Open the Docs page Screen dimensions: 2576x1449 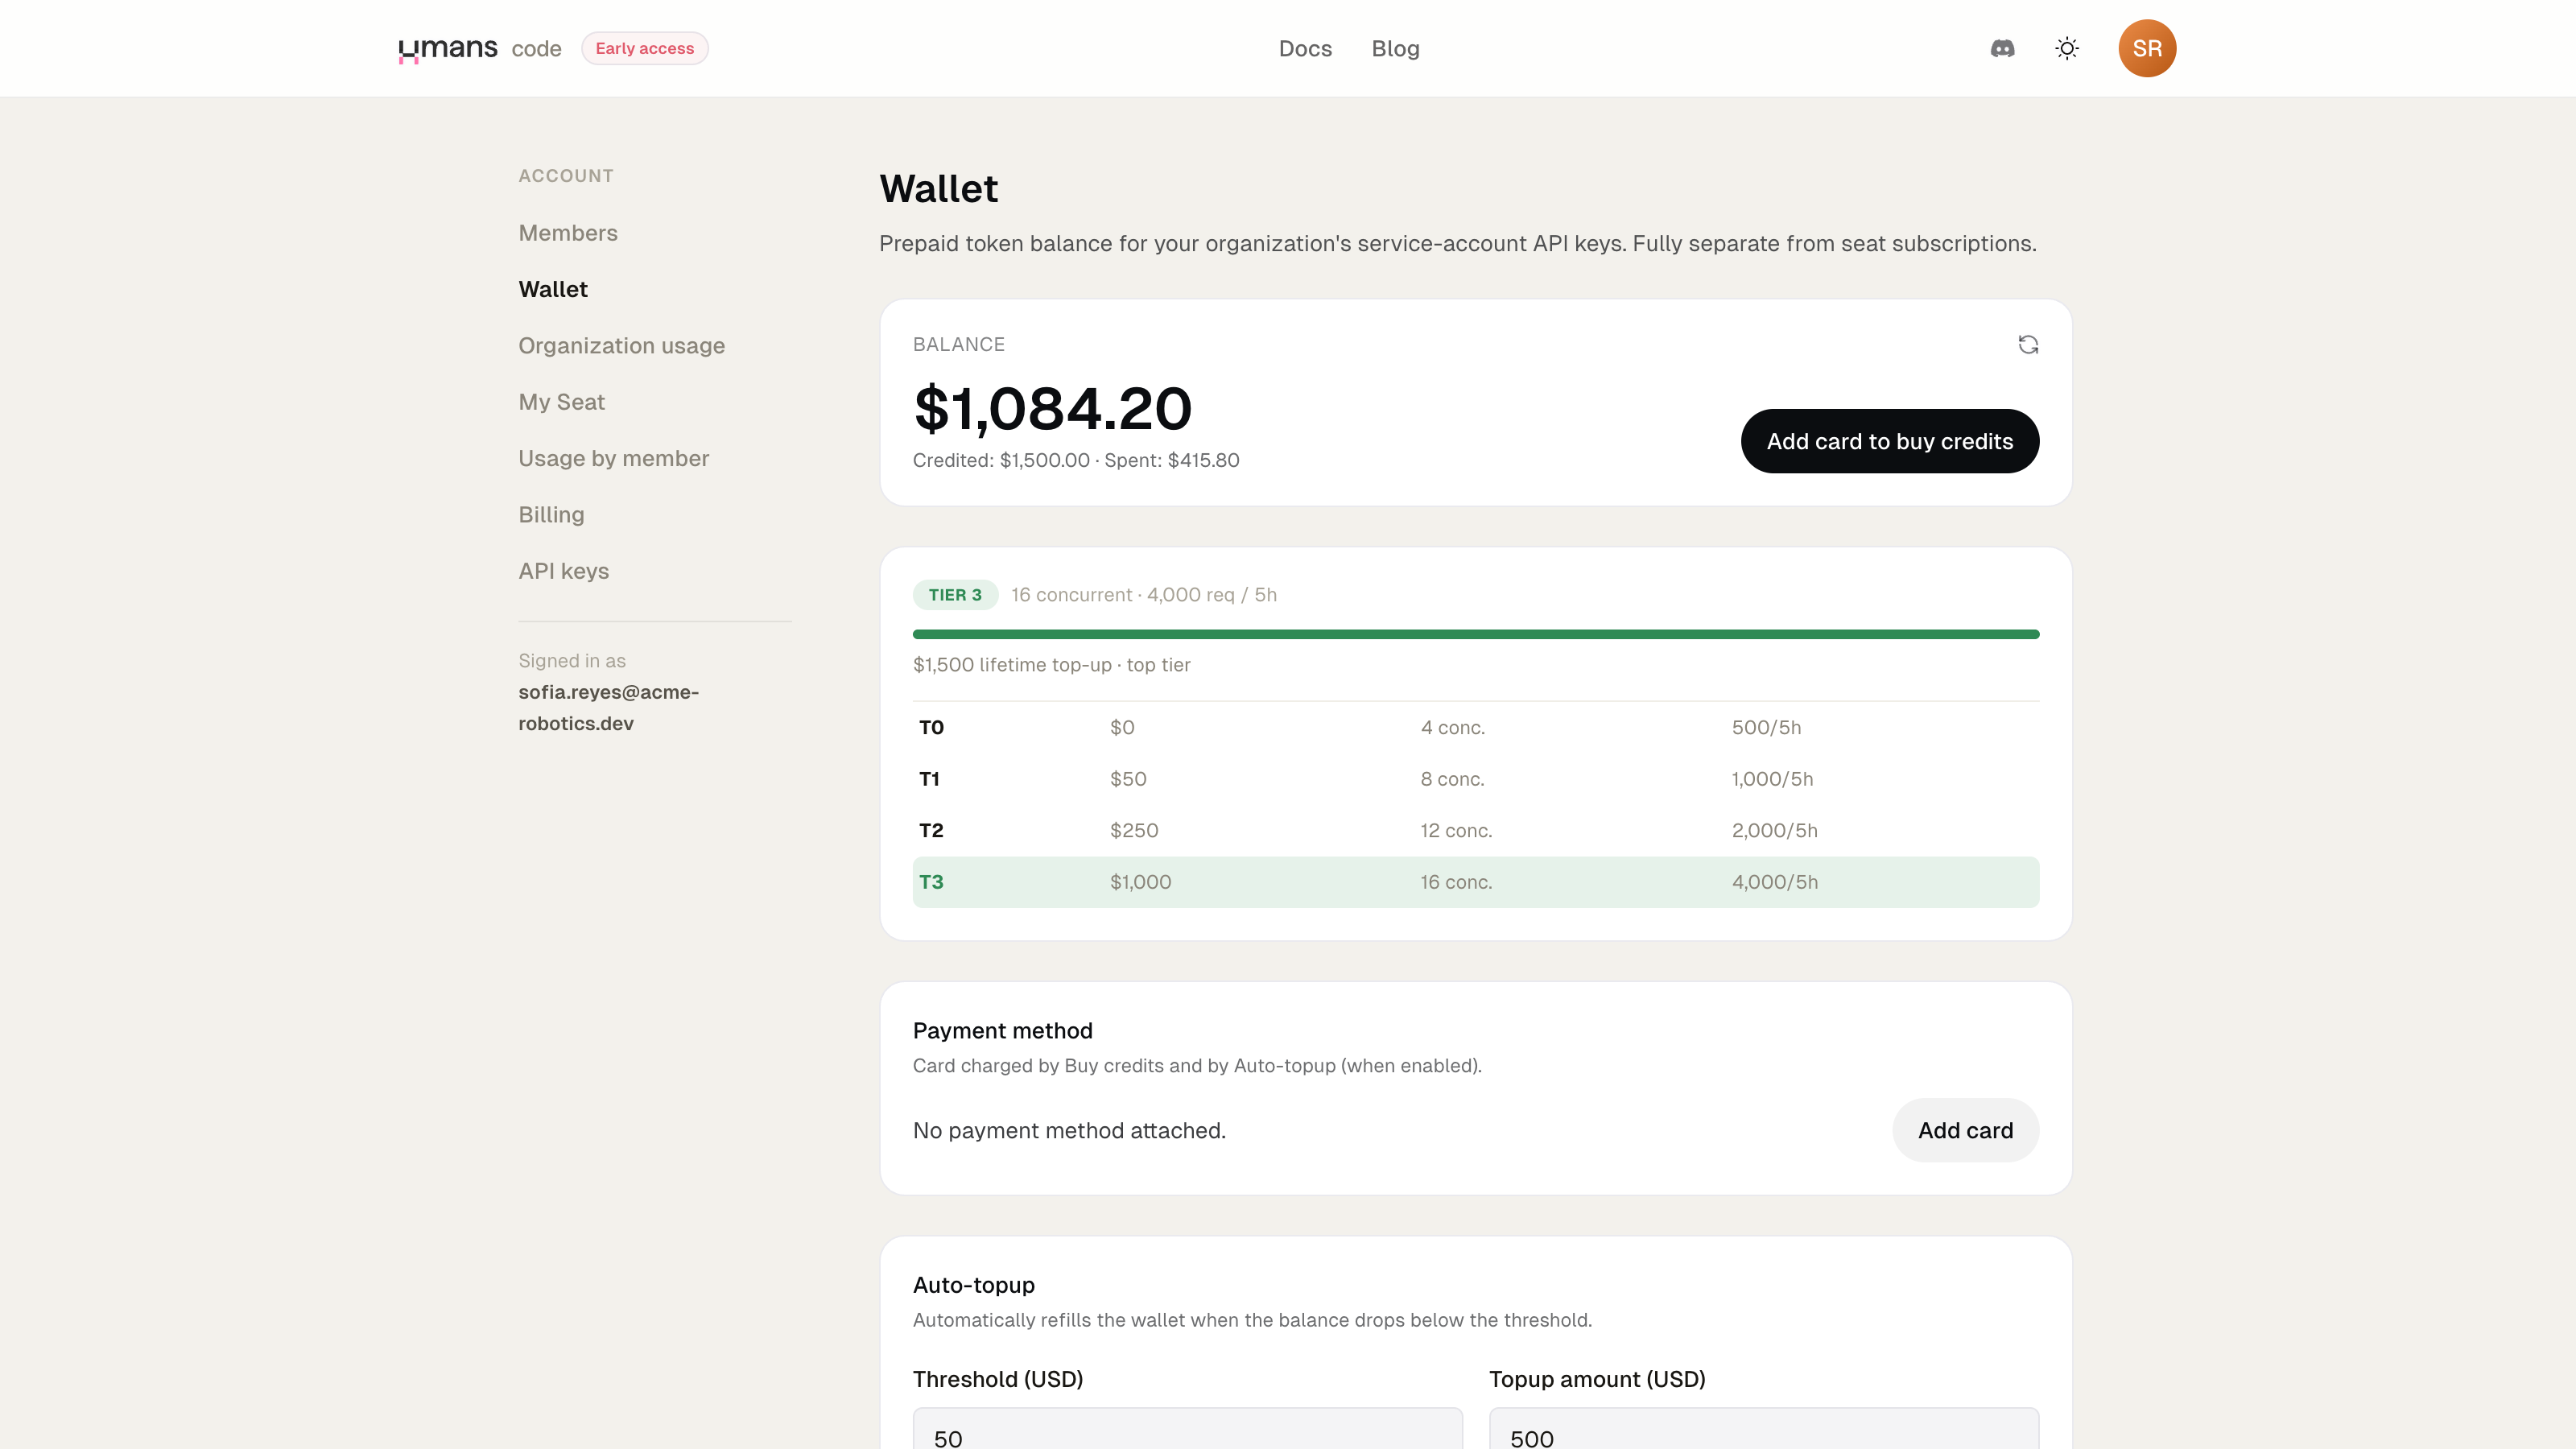pyautogui.click(x=1305, y=48)
